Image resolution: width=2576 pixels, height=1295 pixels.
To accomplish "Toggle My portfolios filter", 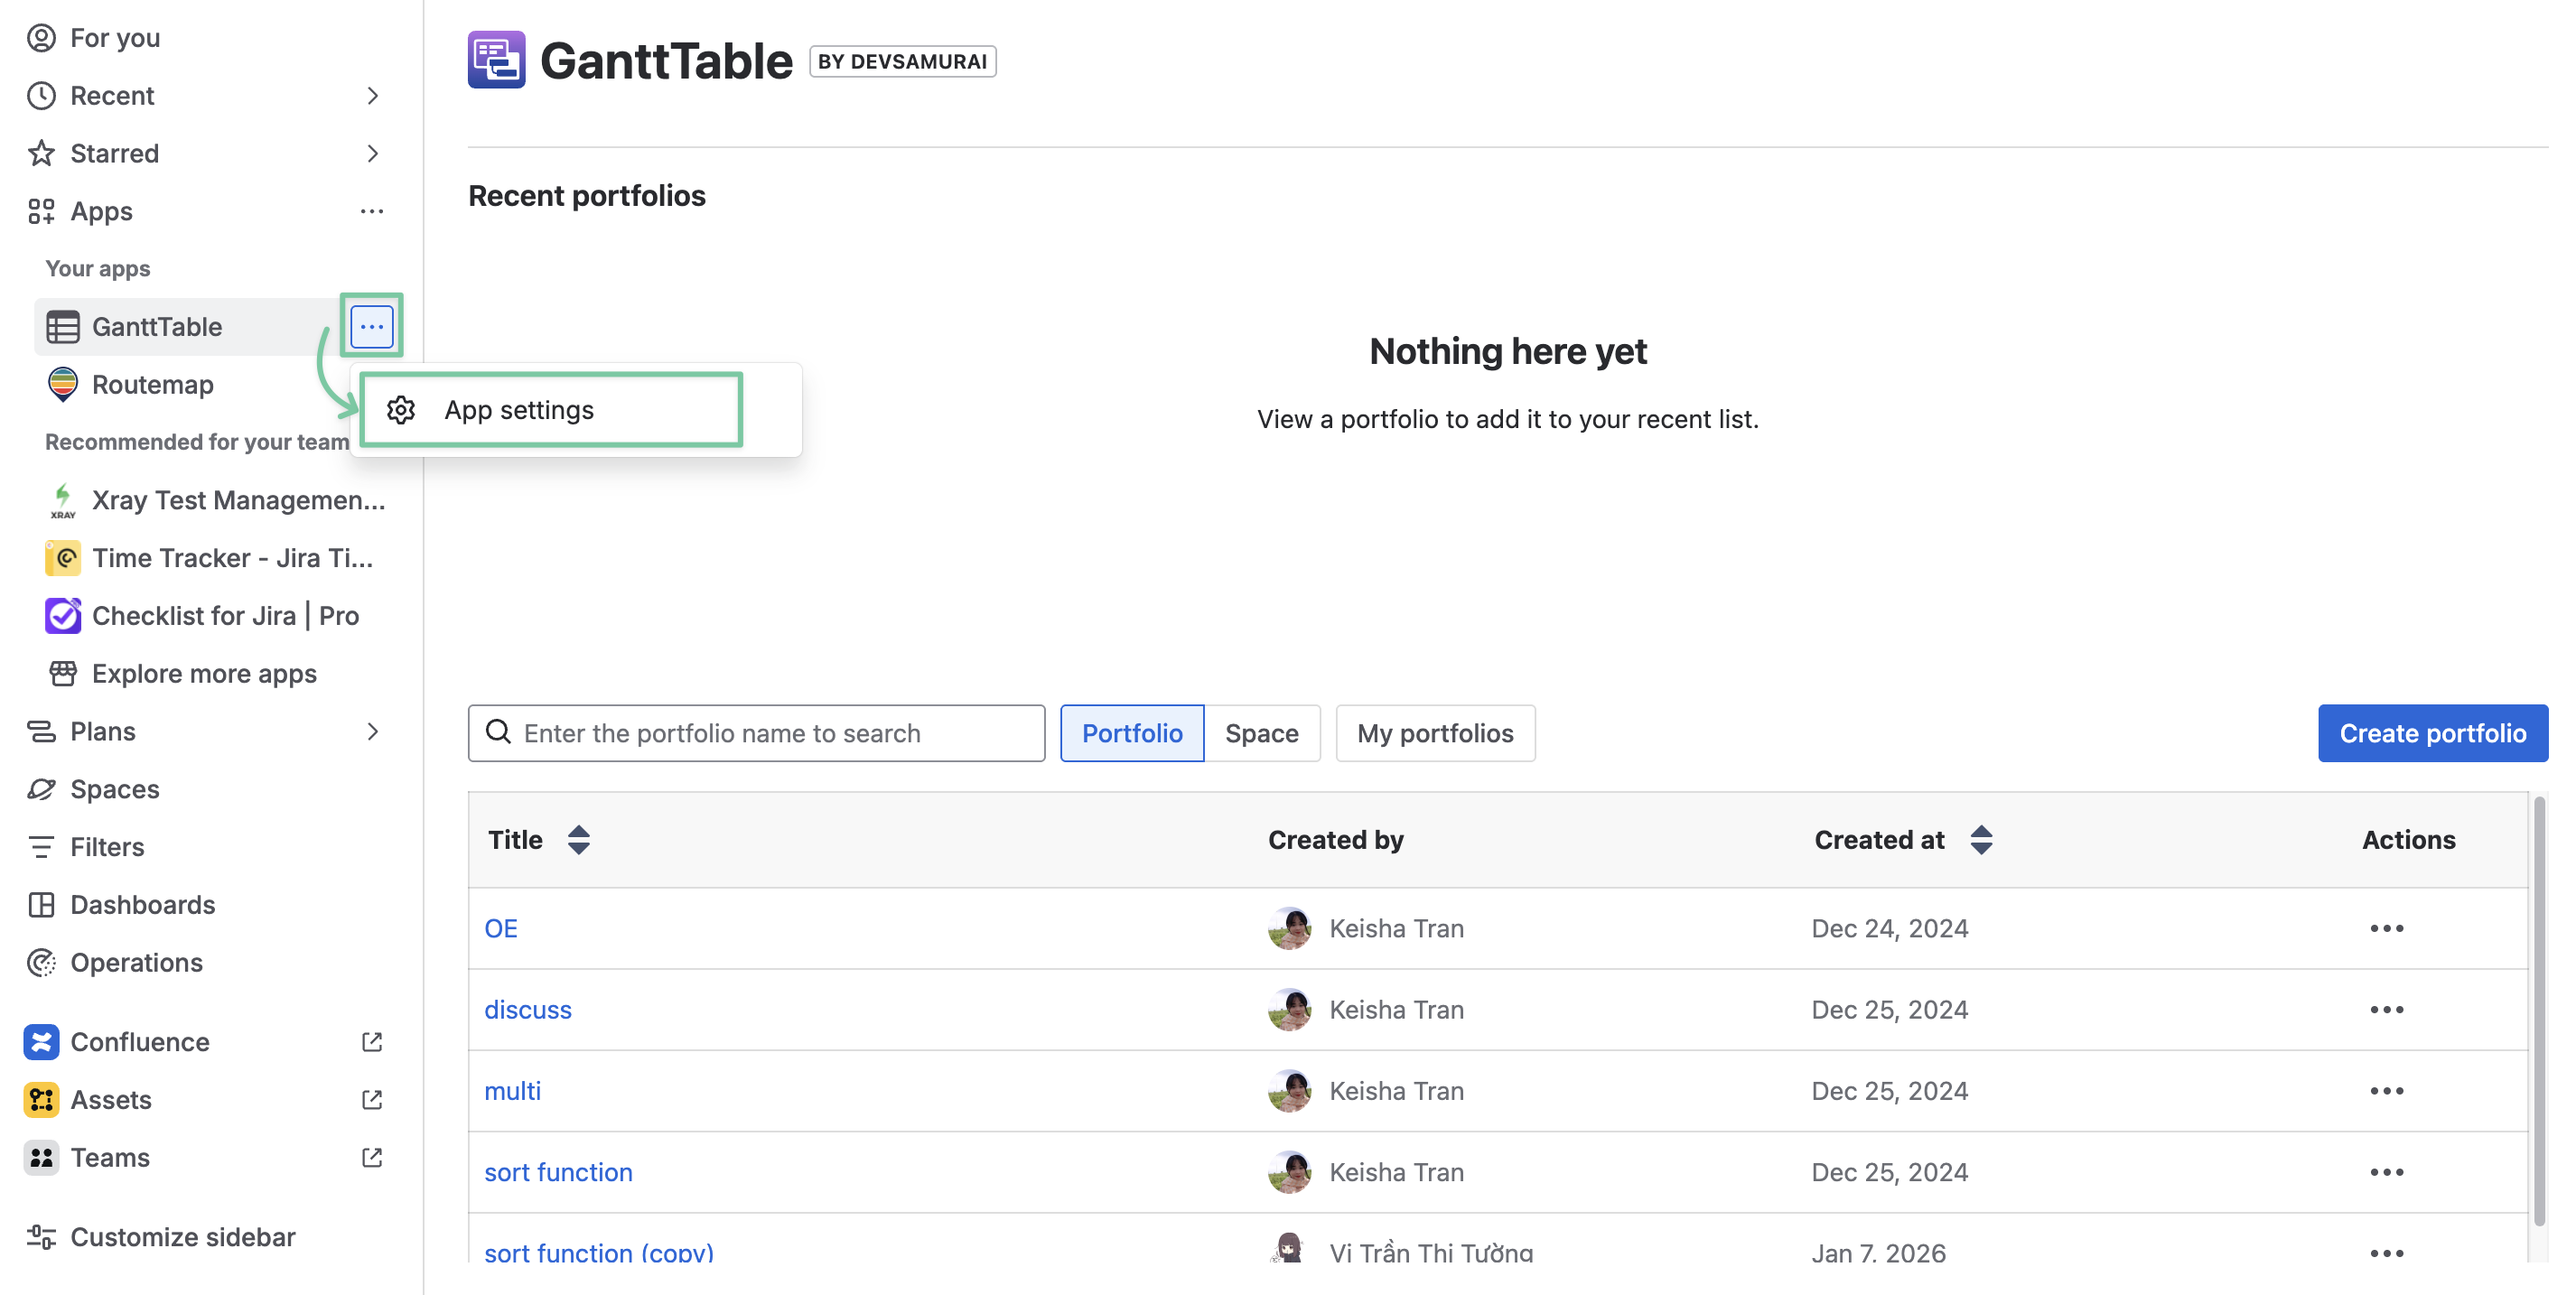I will (1435, 733).
